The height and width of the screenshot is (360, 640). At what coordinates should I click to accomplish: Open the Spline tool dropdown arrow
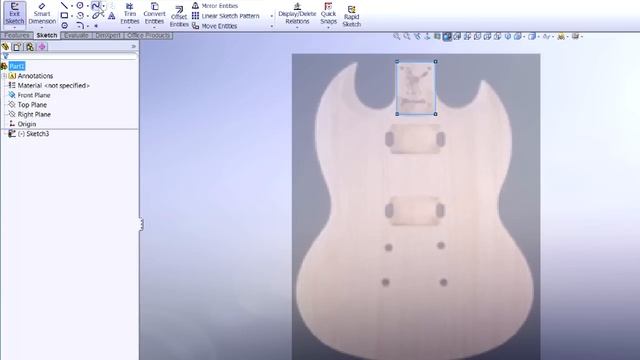[x=103, y=6]
